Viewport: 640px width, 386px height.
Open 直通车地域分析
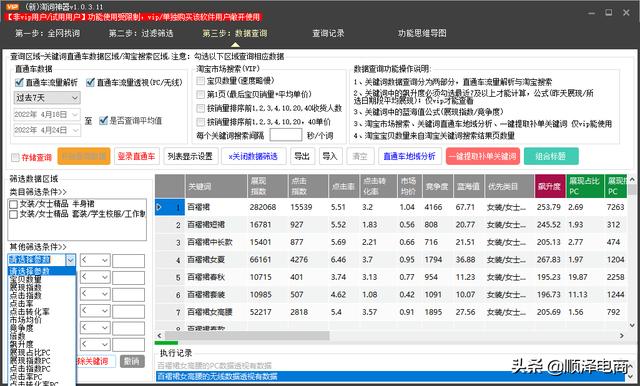point(409,156)
